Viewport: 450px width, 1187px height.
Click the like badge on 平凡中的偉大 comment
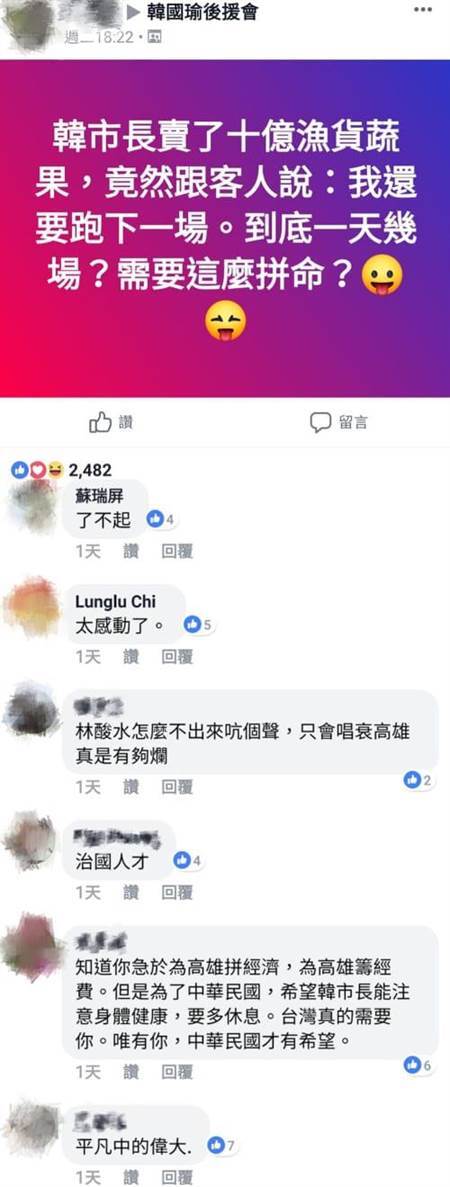[x=223, y=1145]
